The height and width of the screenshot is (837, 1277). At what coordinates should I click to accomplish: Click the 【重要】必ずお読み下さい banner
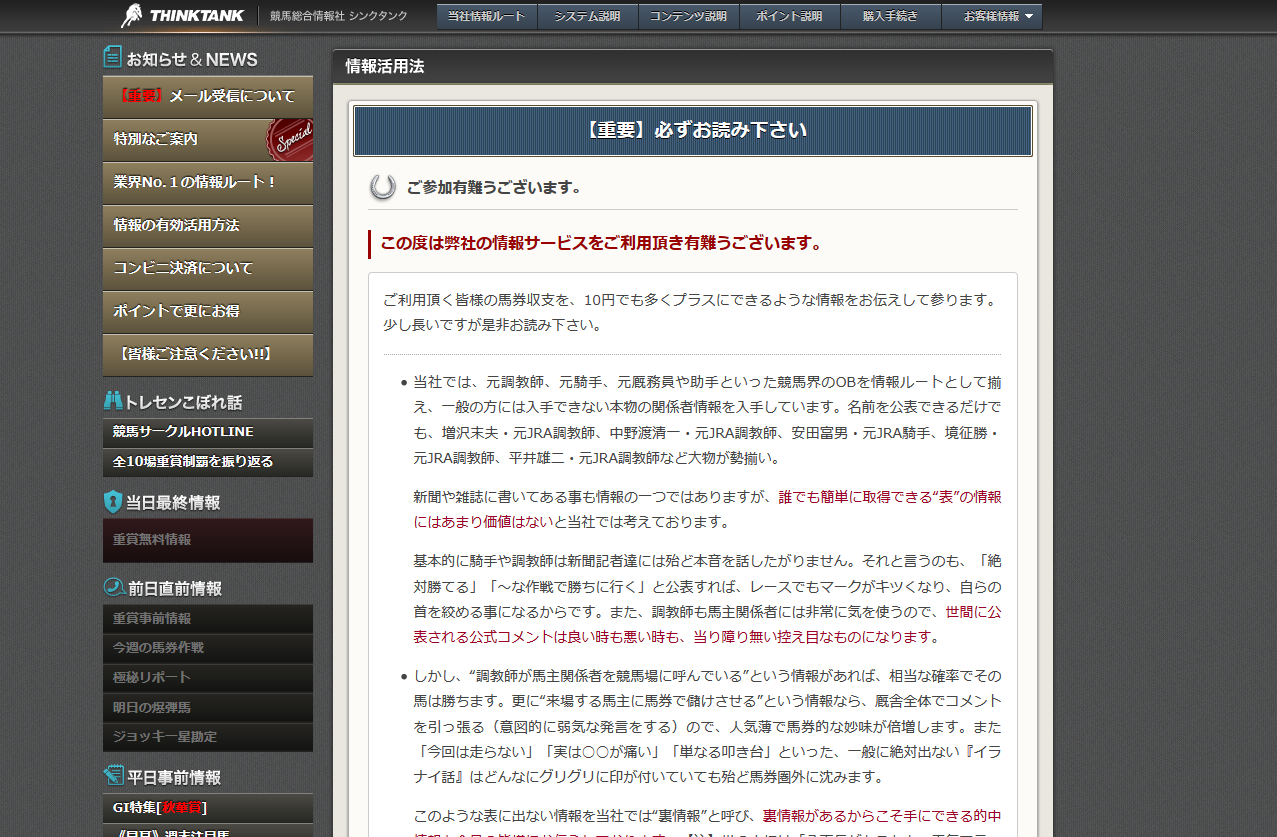coord(693,131)
